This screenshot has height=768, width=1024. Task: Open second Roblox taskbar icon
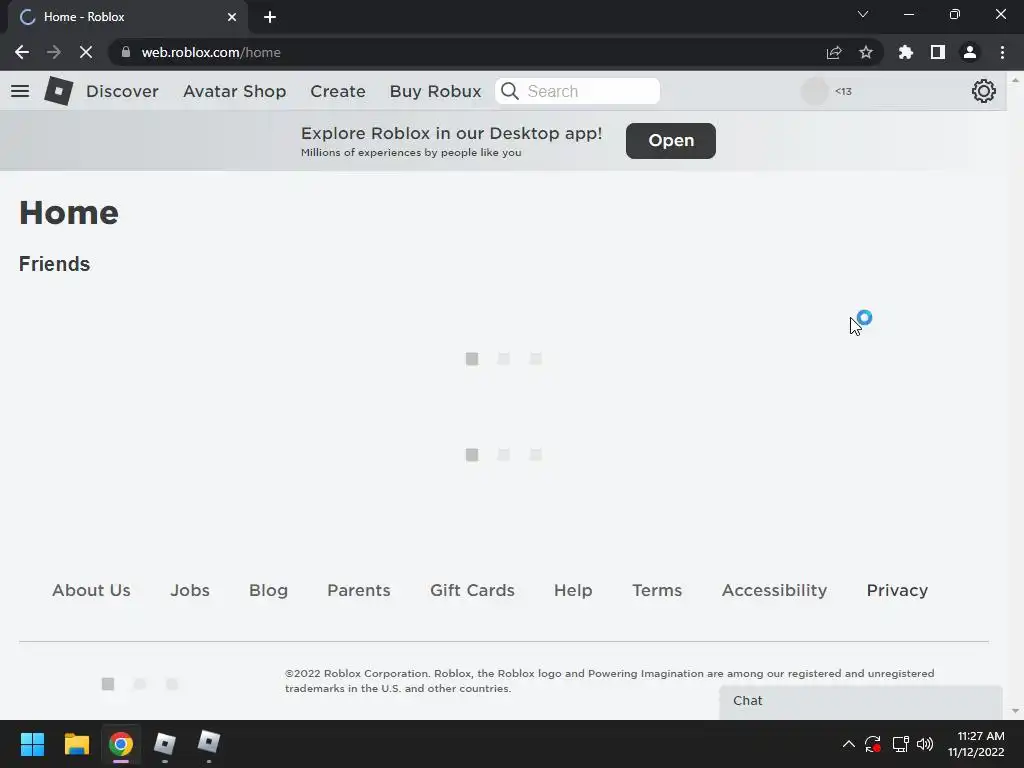coord(209,743)
